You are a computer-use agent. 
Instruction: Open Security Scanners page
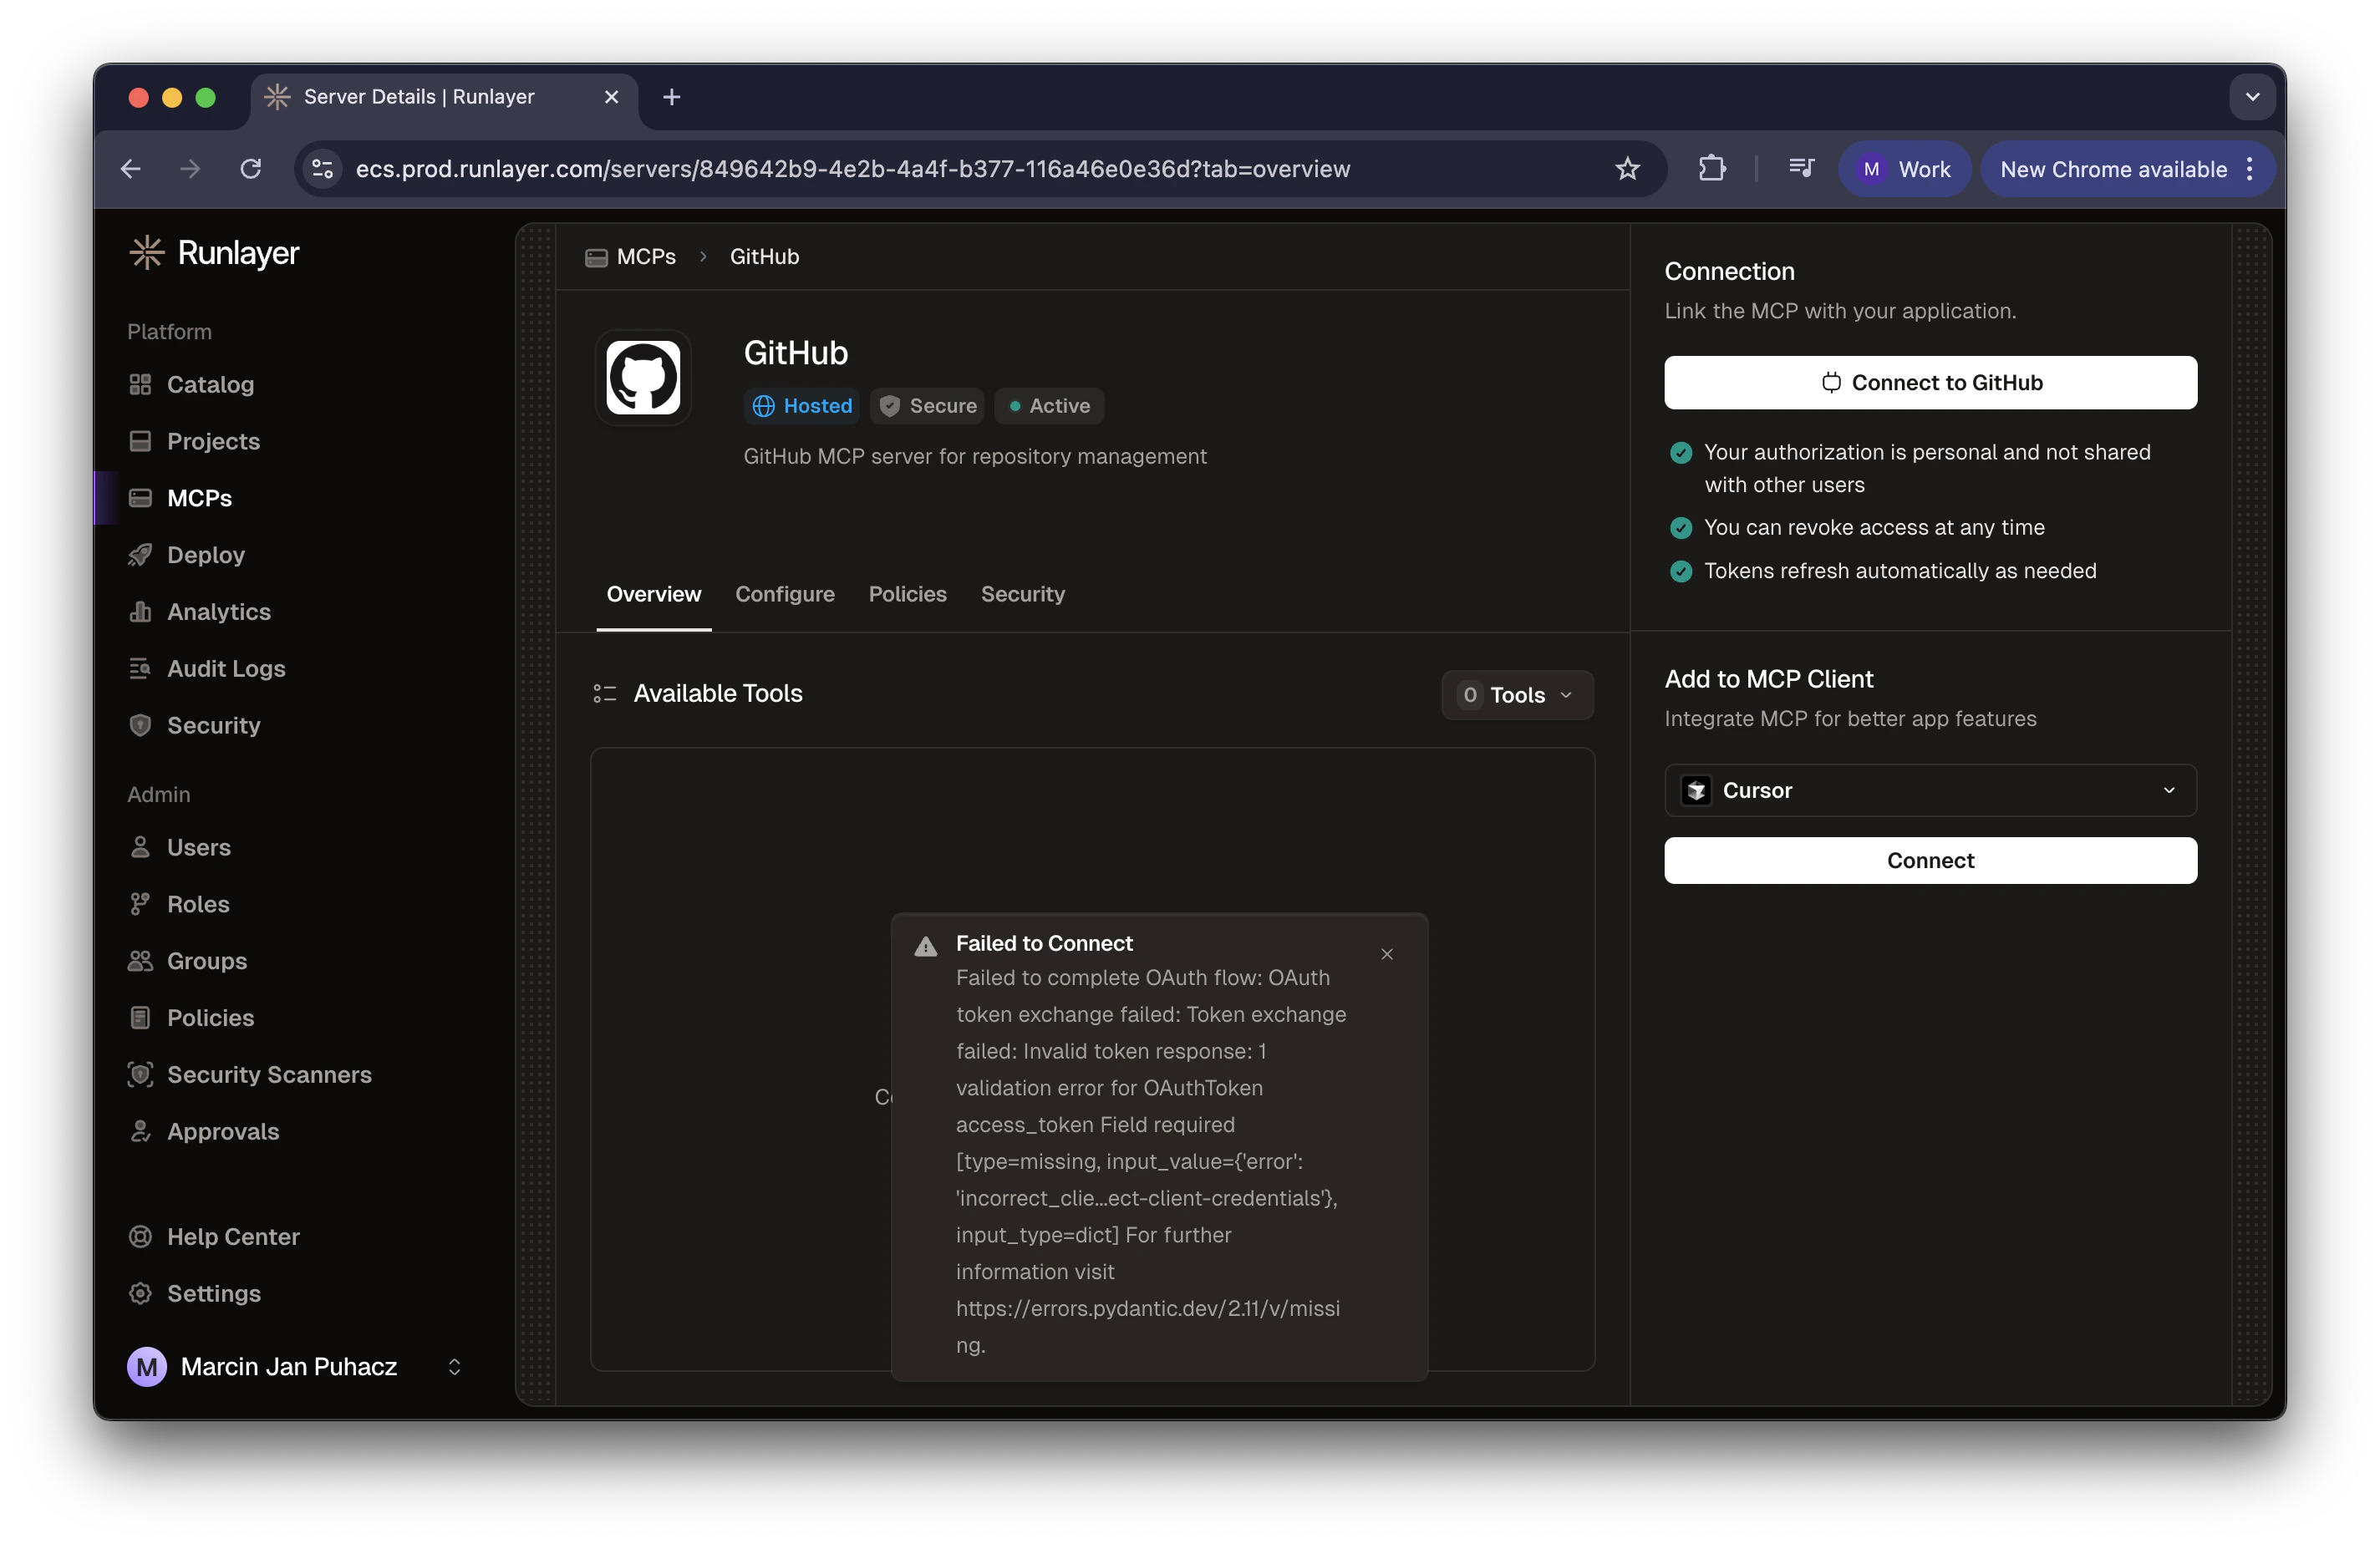[x=269, y=1074]
